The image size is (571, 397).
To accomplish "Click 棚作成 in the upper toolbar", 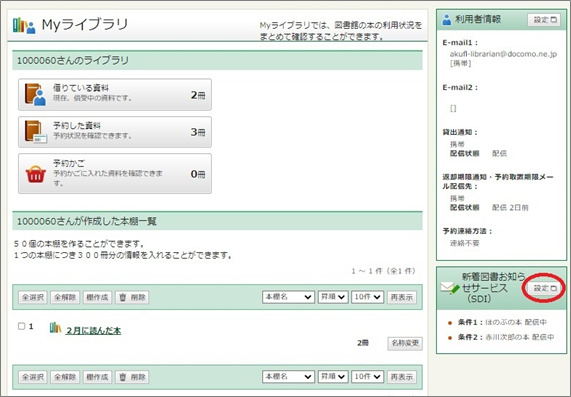I will [97, 297].
